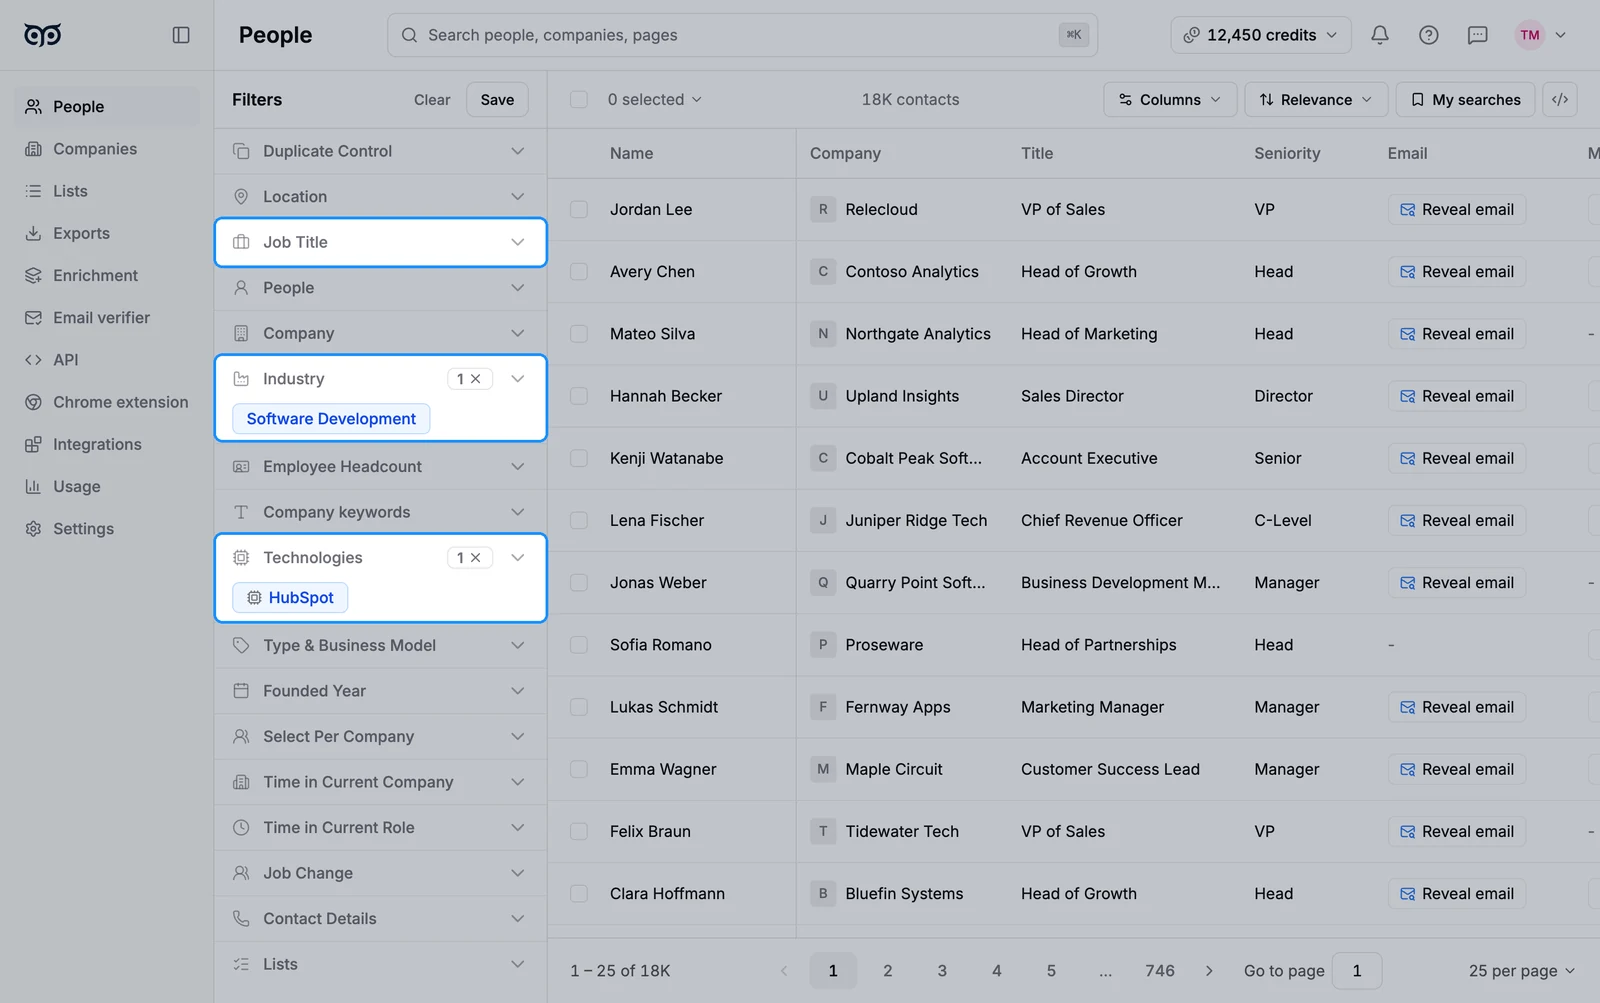
Task: Click the Company keywords text icon
Action: [x=241, y=512]
